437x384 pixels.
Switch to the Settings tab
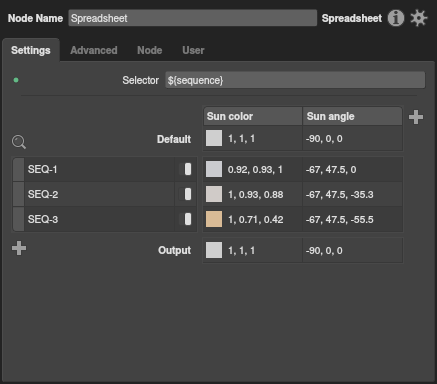click(x=31, y=50)
